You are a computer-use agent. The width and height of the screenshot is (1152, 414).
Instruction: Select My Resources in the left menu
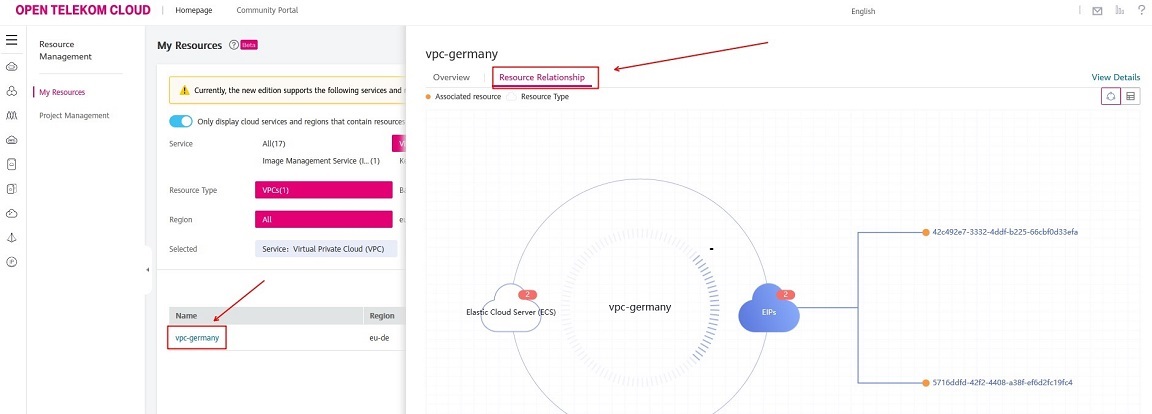point(62,92)
